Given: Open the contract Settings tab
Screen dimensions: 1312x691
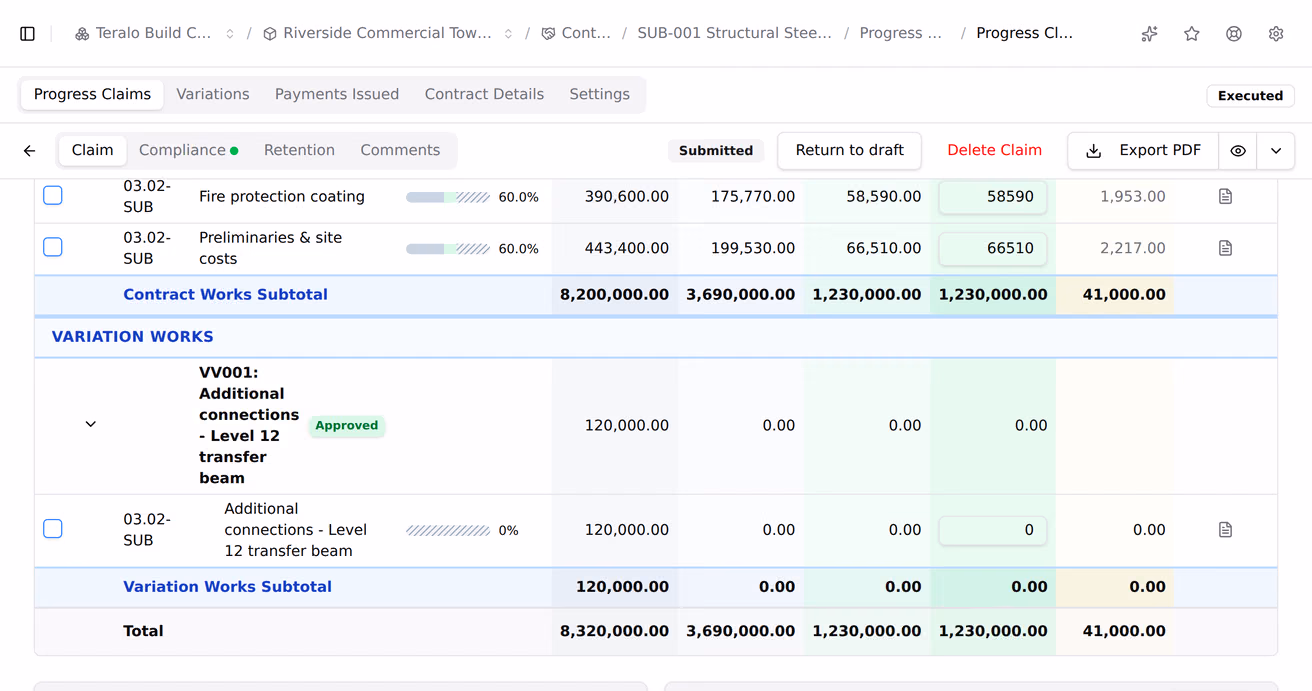Looking at the screenshot, I should 600,95.
